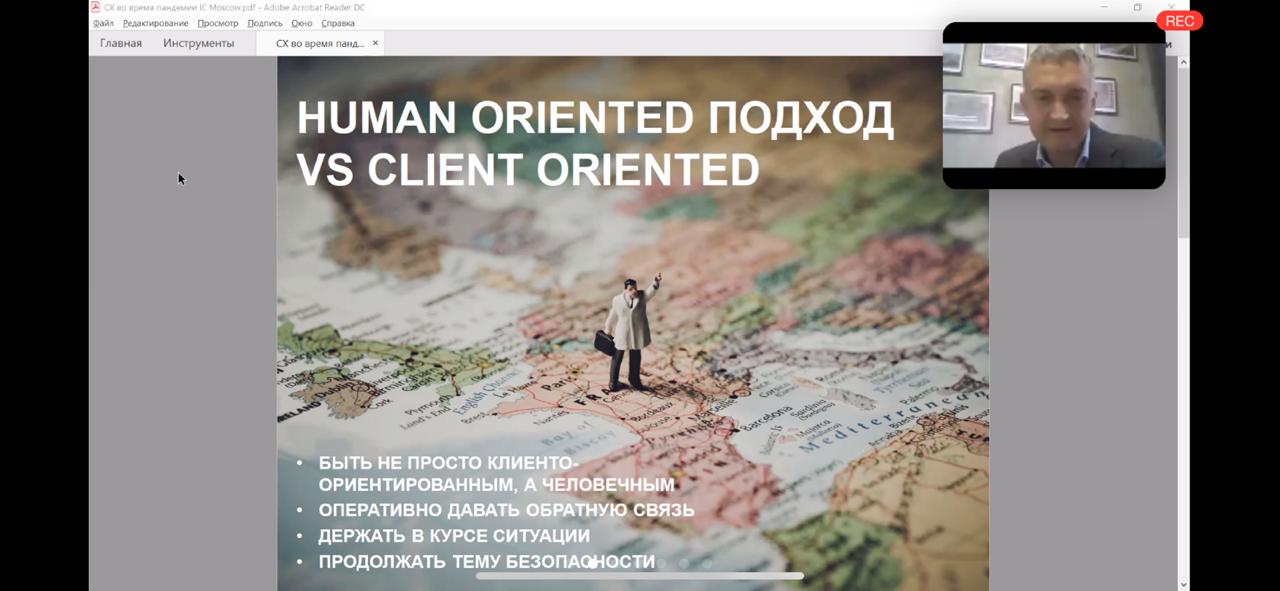Close the Acrobat Reader window
This screenshot has height=591, width=1280.
coord(1171,7)
